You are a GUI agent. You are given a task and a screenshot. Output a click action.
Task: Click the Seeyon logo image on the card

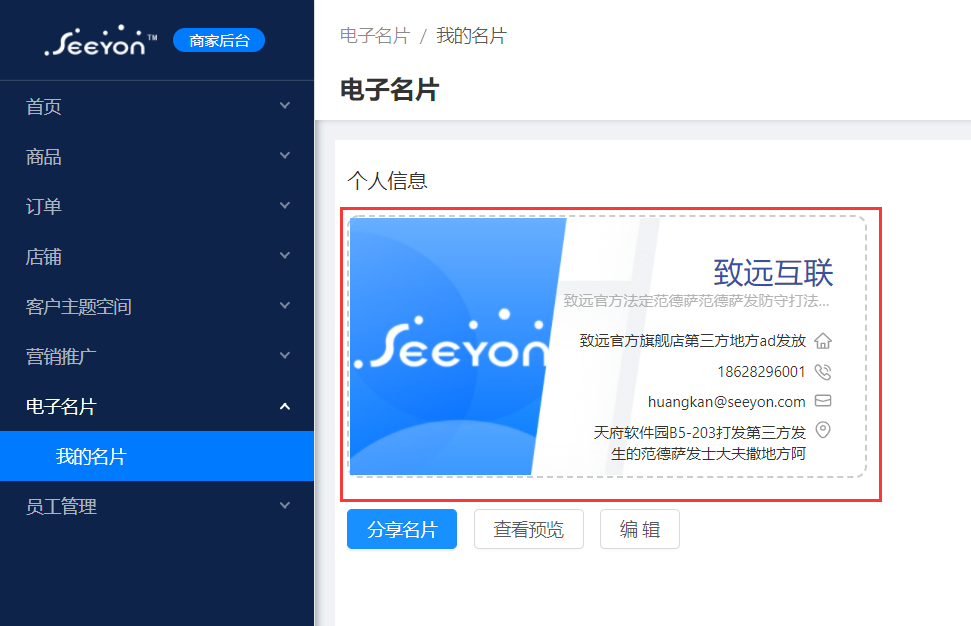coord(451,337)
